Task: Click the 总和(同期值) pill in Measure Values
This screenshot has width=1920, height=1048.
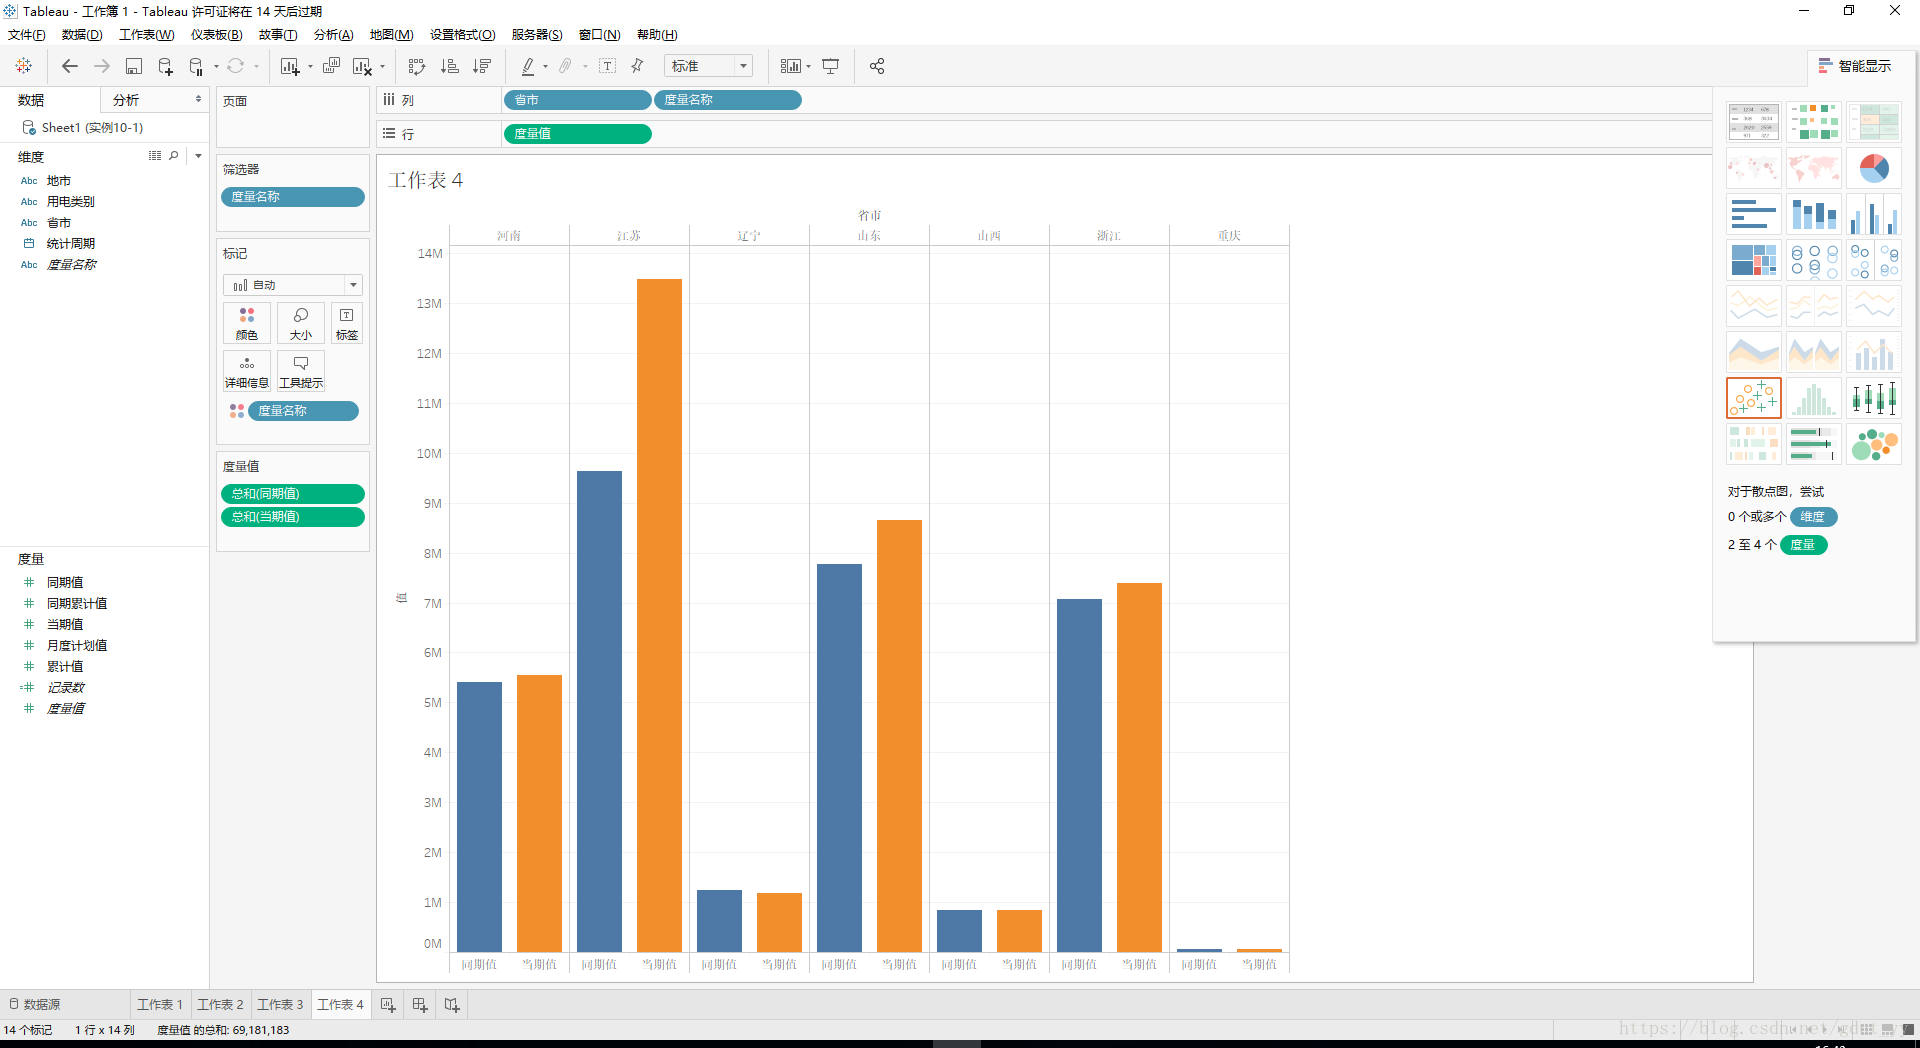Action: [x=293, y=494]
